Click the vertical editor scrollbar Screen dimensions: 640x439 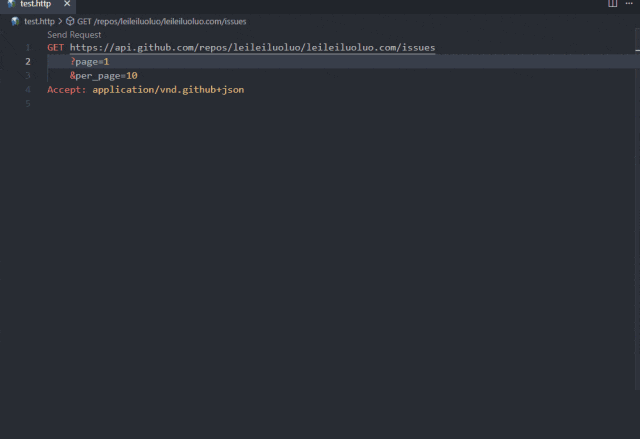[x=638, y=208]
